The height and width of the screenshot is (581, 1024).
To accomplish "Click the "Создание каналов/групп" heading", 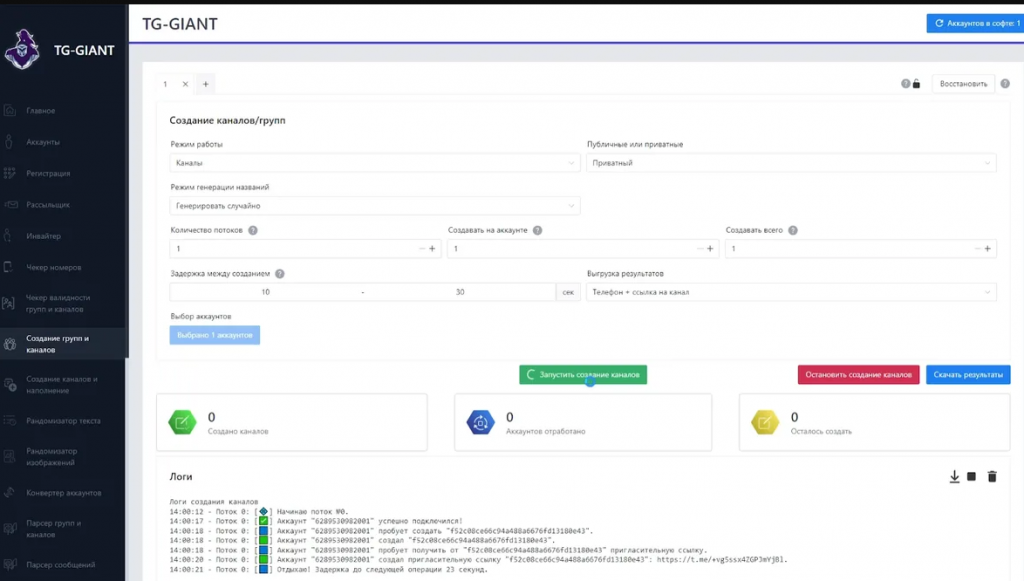I will (x=227, y=120).
